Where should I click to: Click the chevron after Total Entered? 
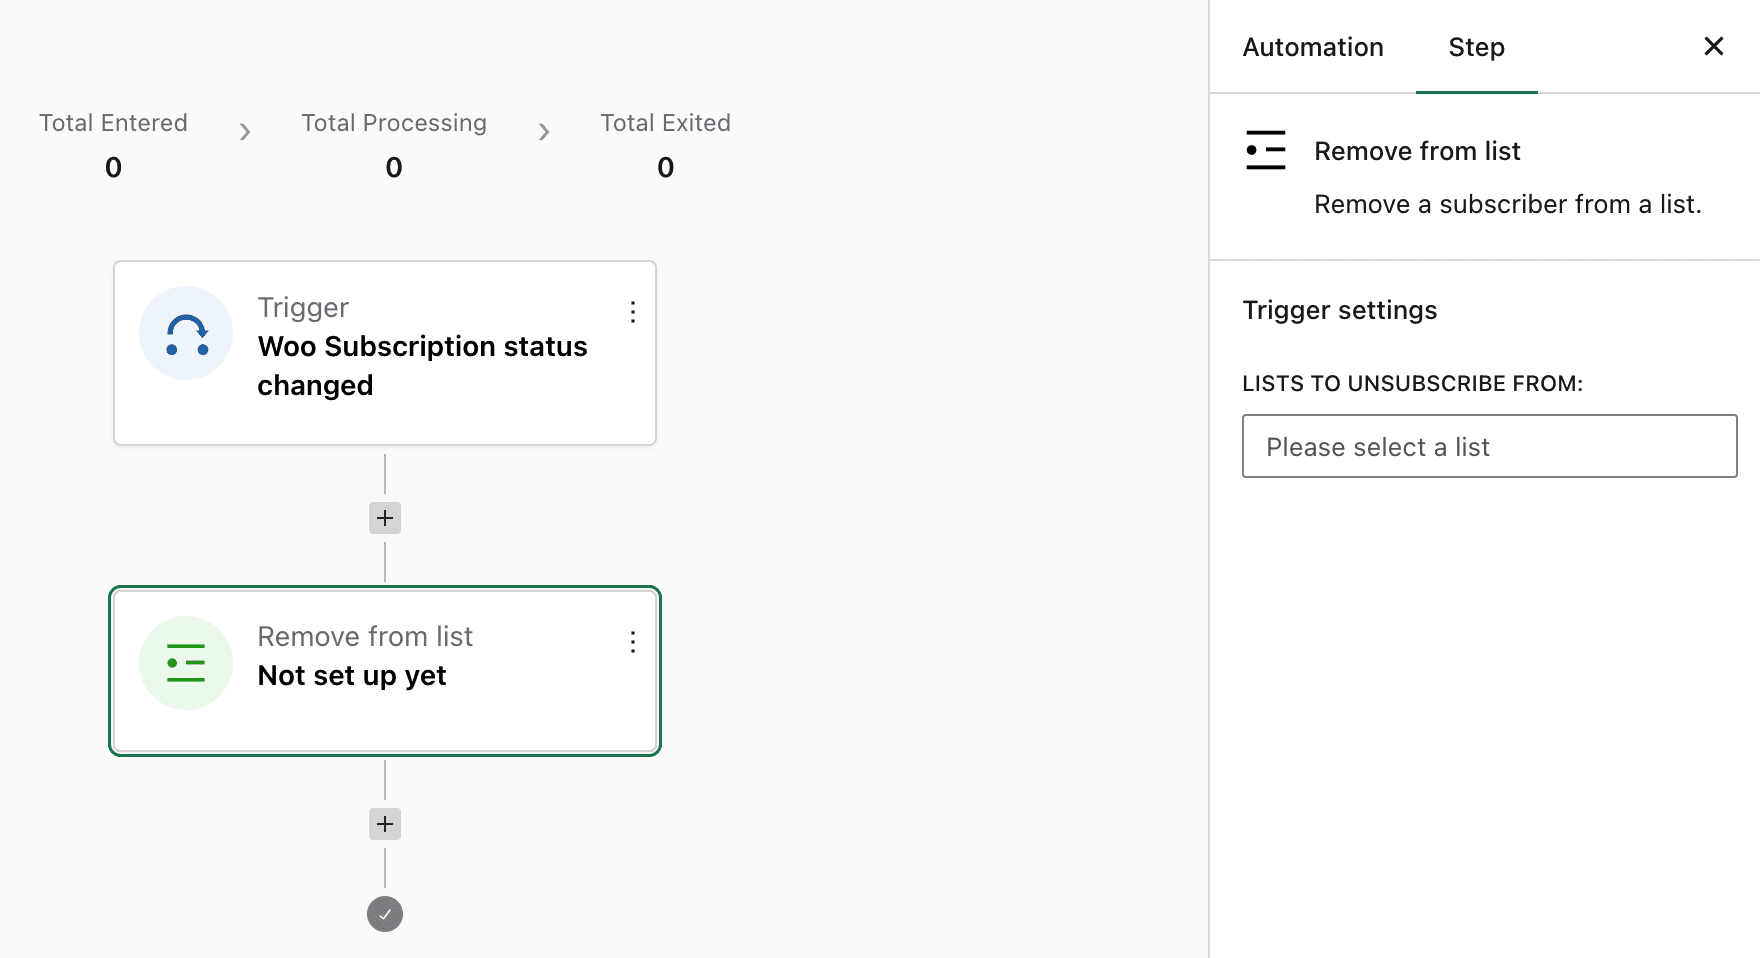(245, 132)
